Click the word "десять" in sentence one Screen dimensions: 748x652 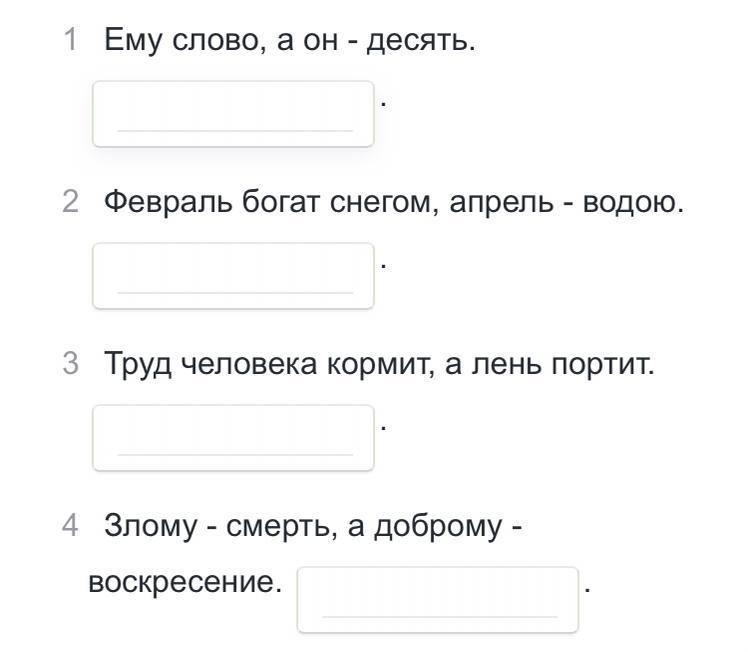(x=417, y=40)
